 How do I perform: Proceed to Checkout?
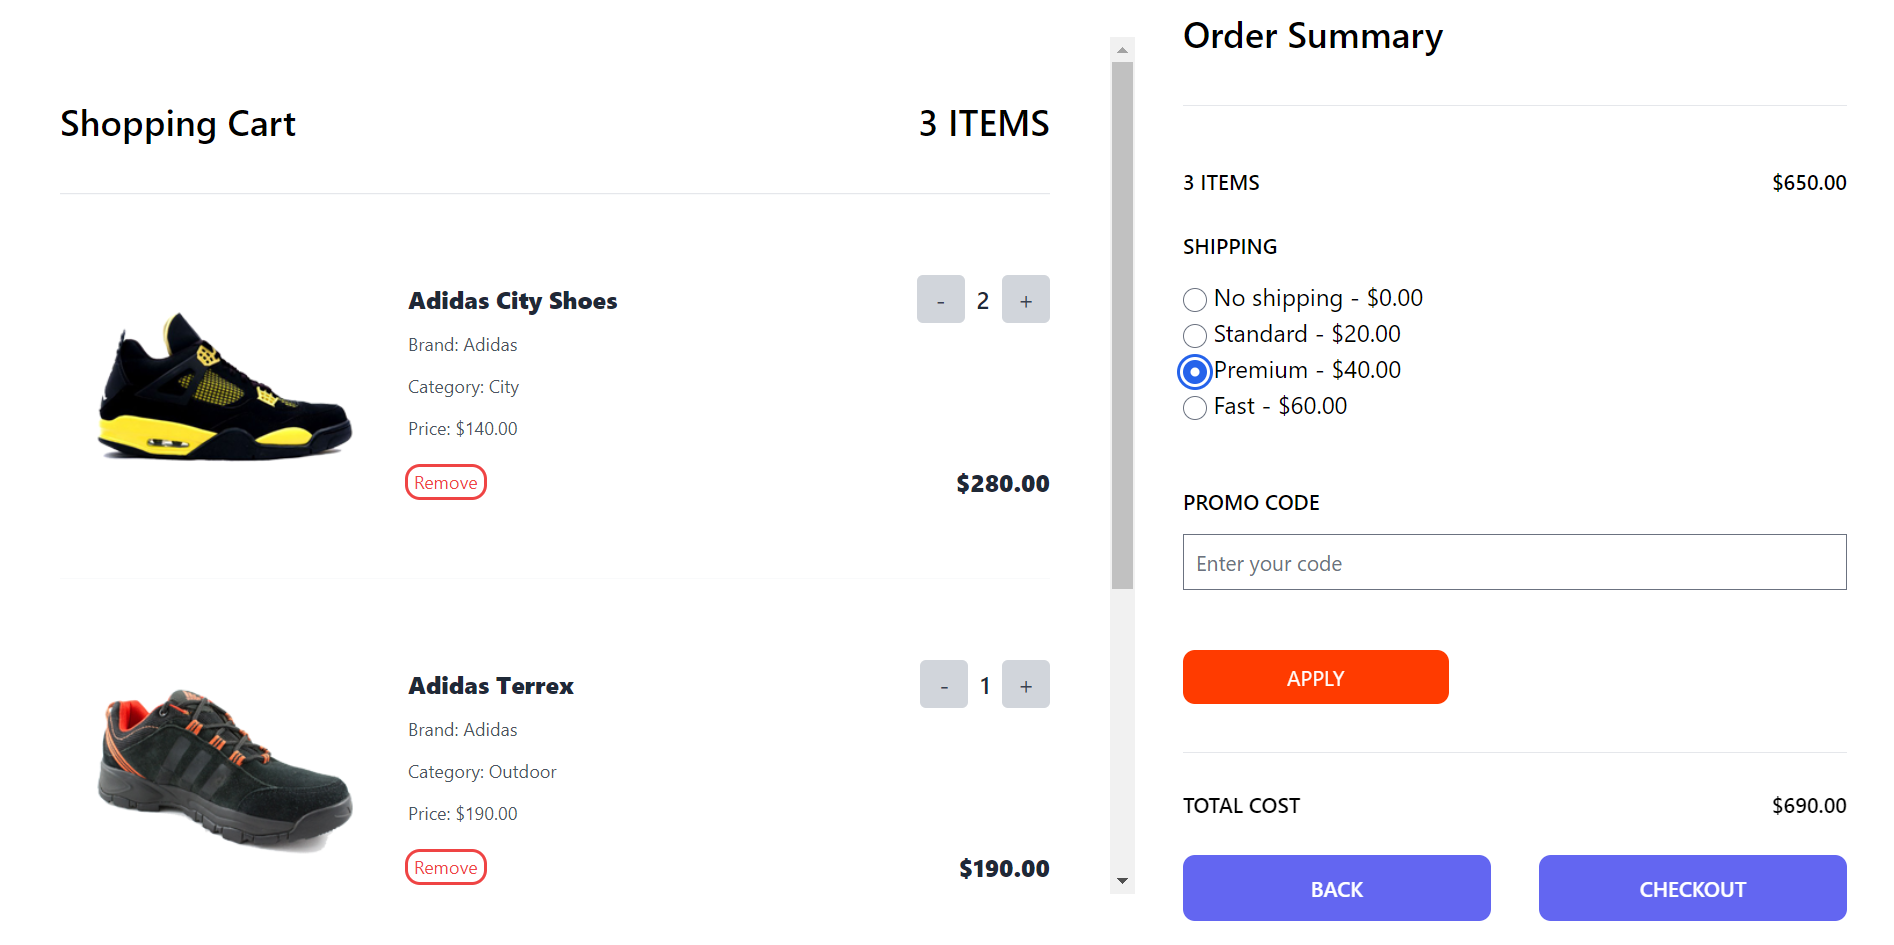1692,889
